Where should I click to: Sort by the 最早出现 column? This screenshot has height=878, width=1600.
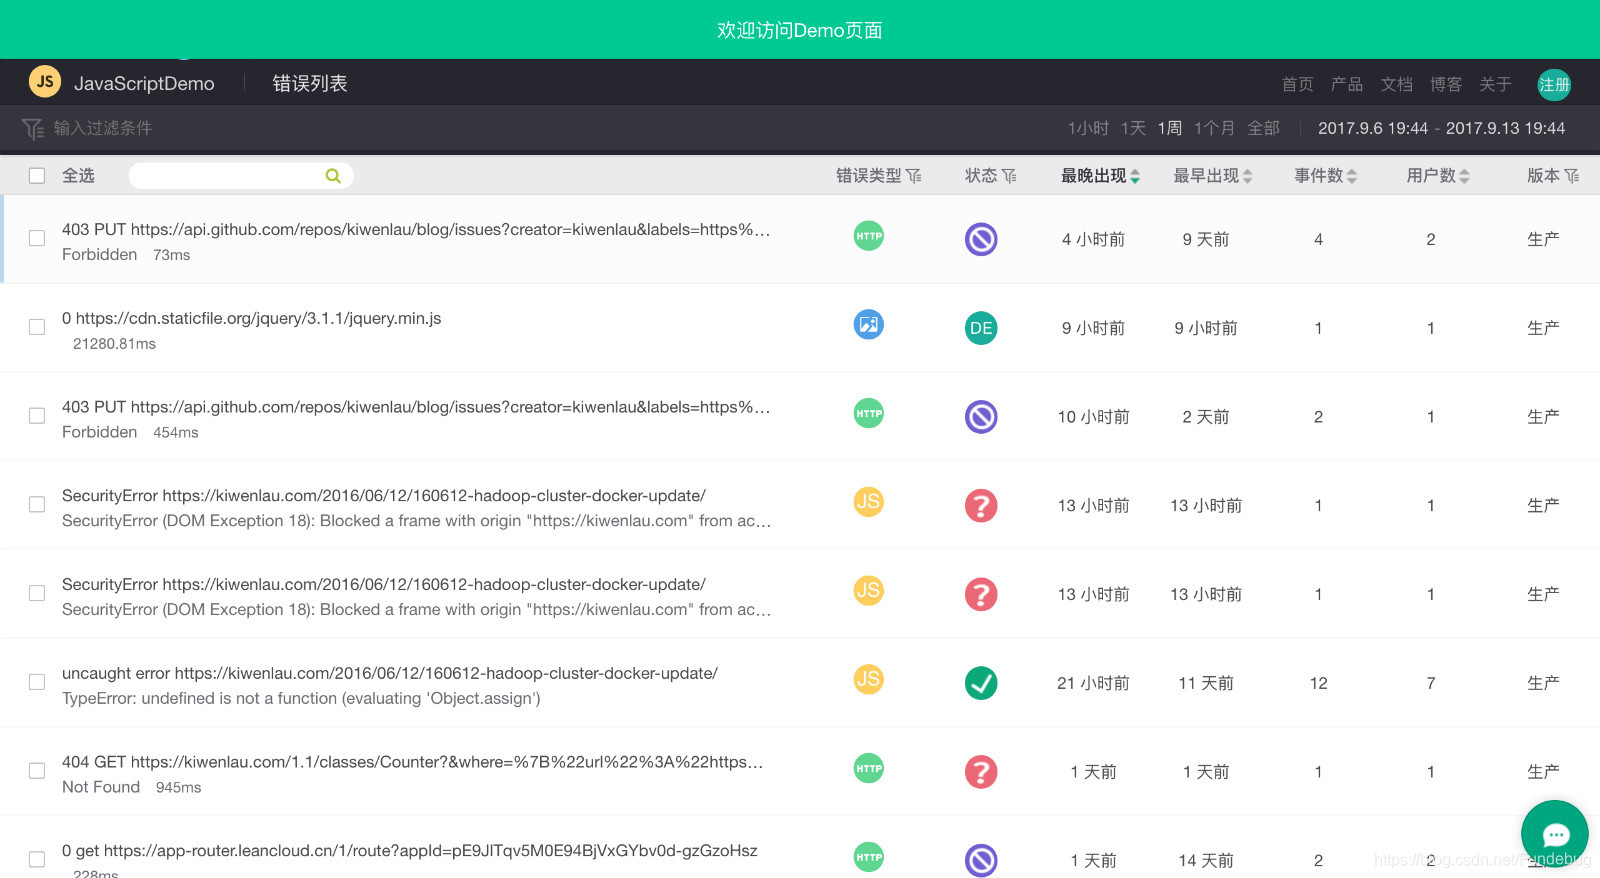point(1212,176)
